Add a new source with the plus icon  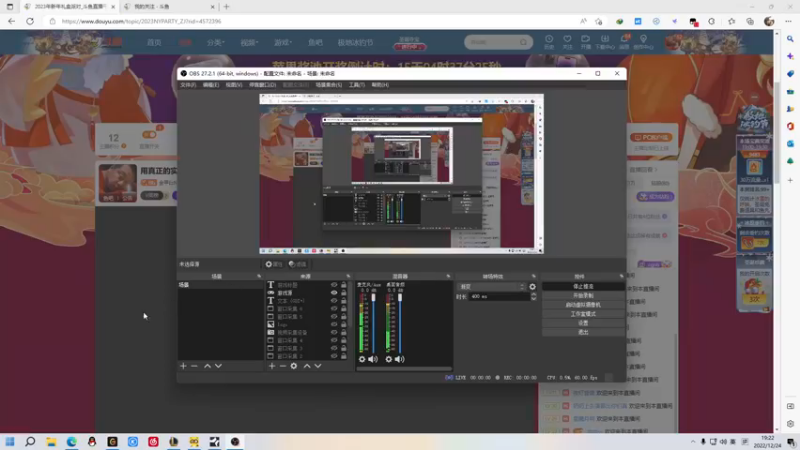[272, 366]
